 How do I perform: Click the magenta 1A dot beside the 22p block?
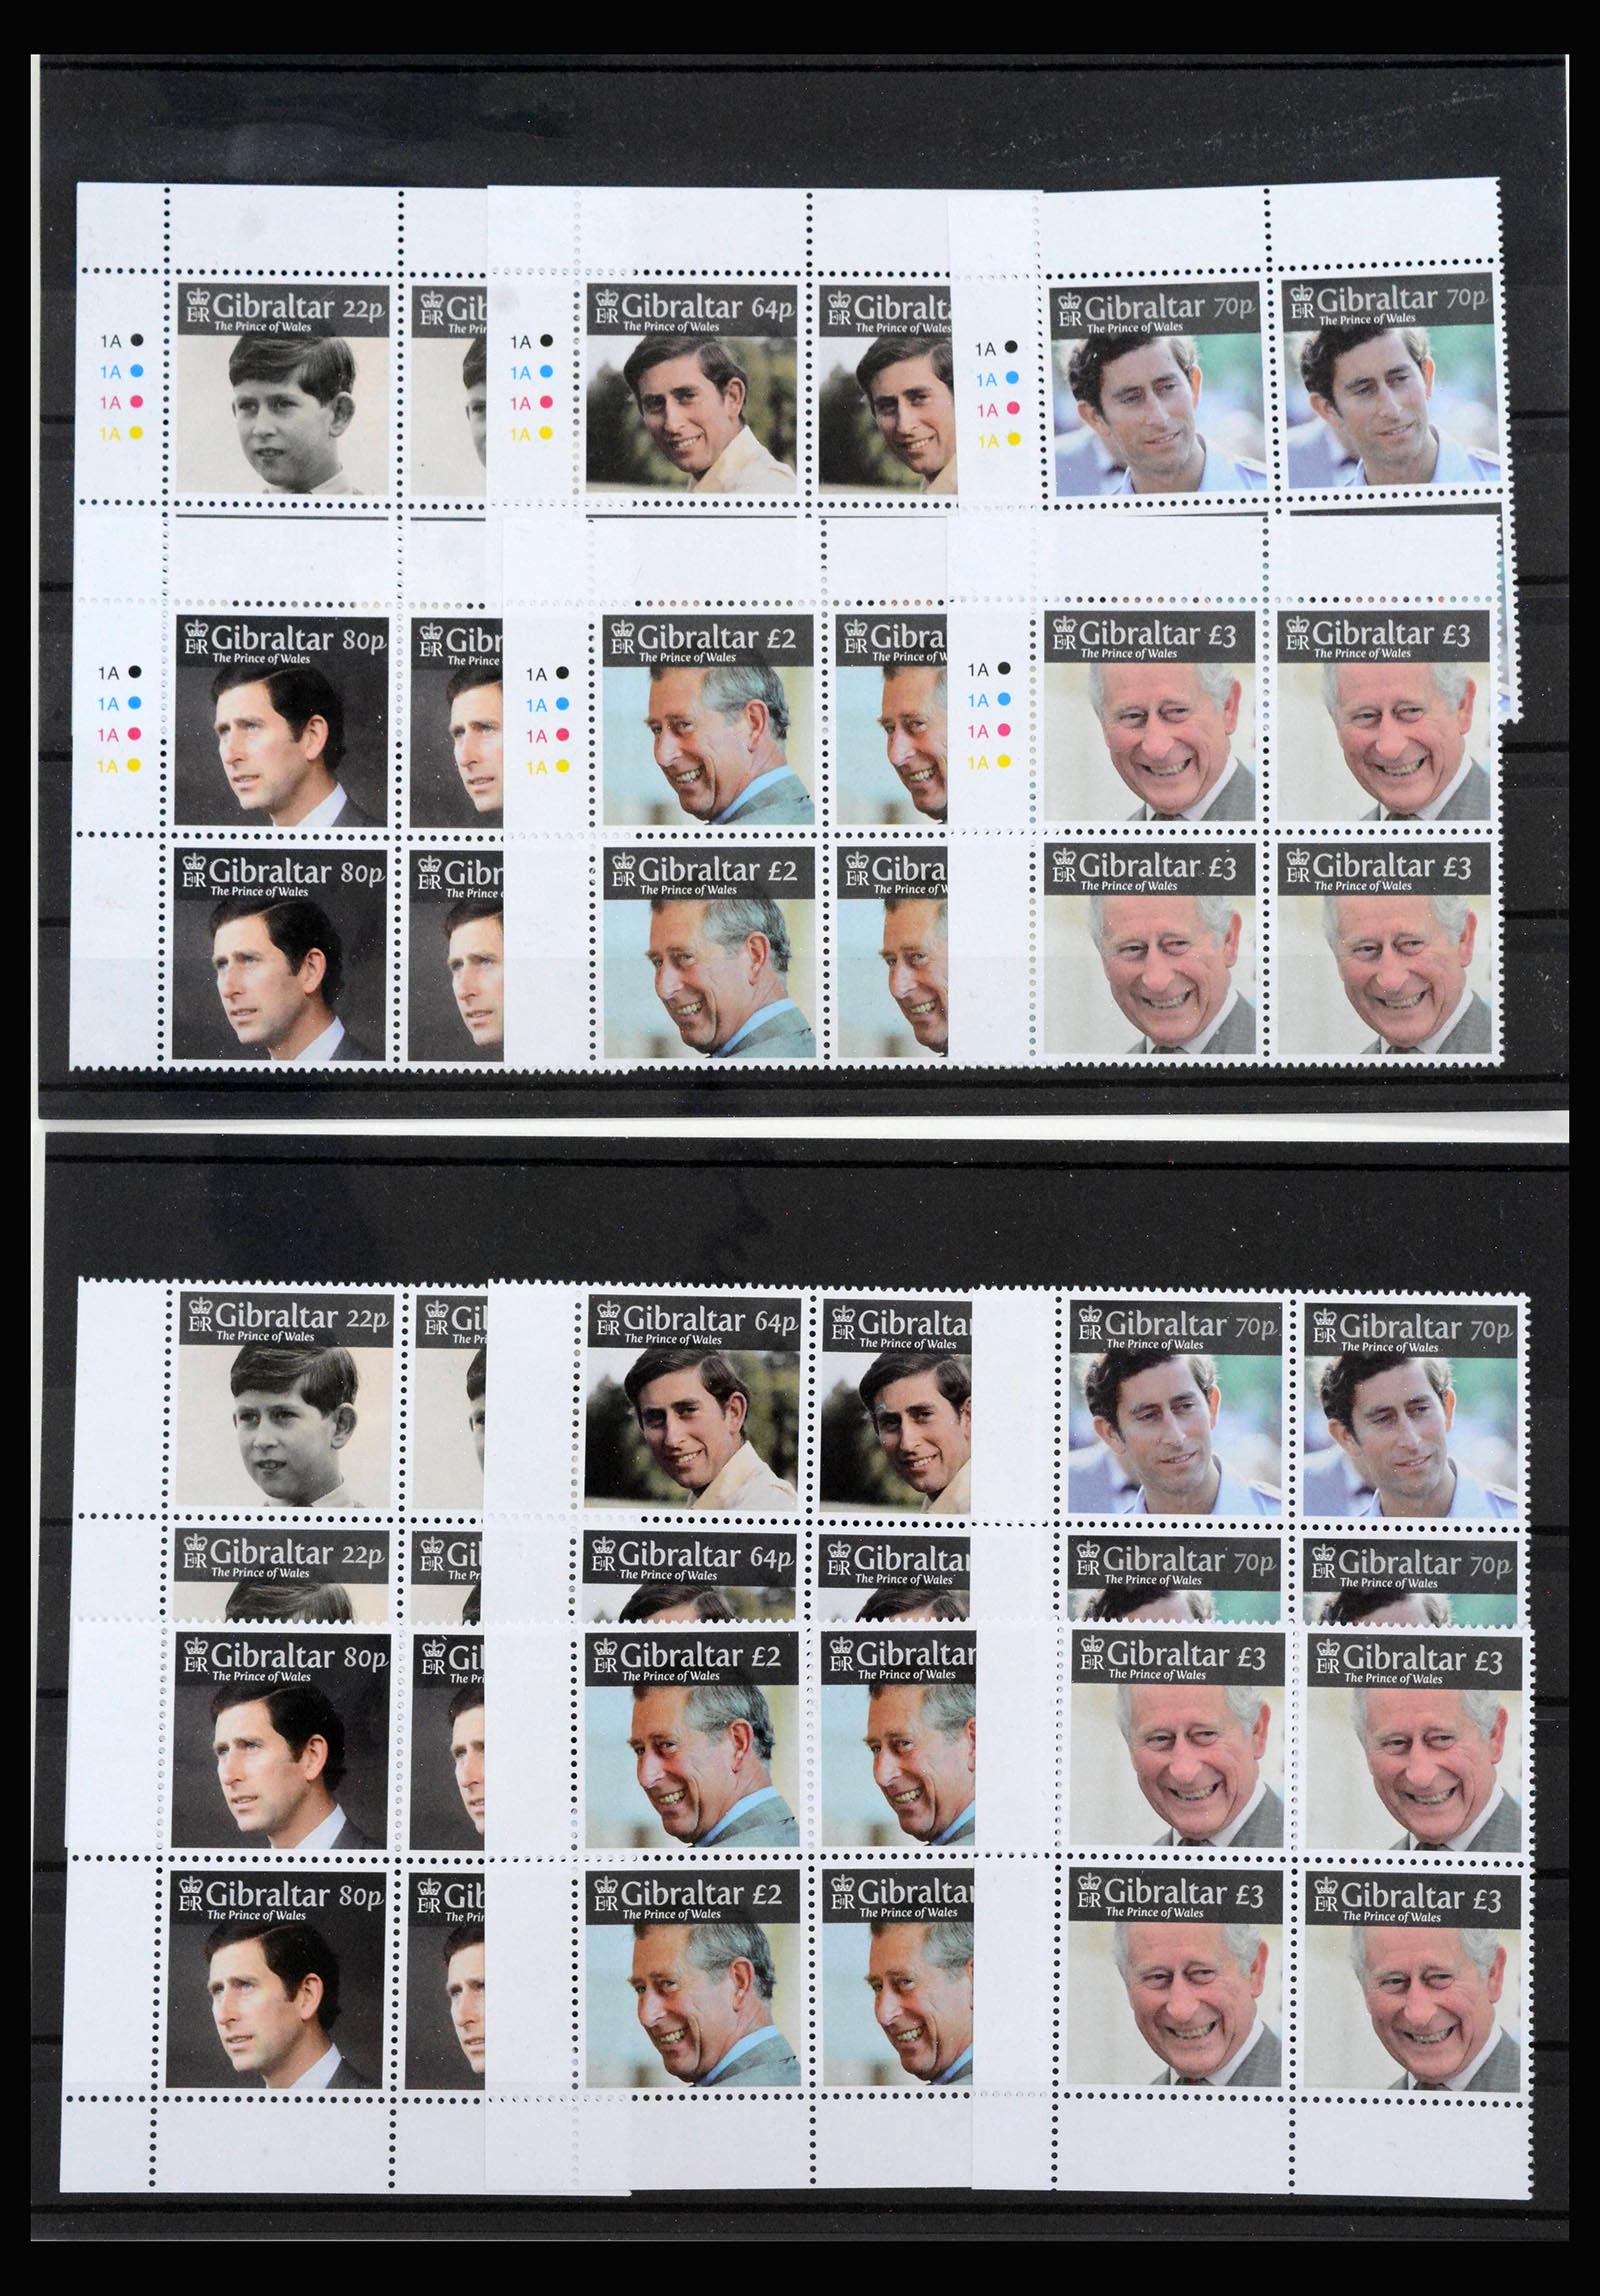pos(136,402)
